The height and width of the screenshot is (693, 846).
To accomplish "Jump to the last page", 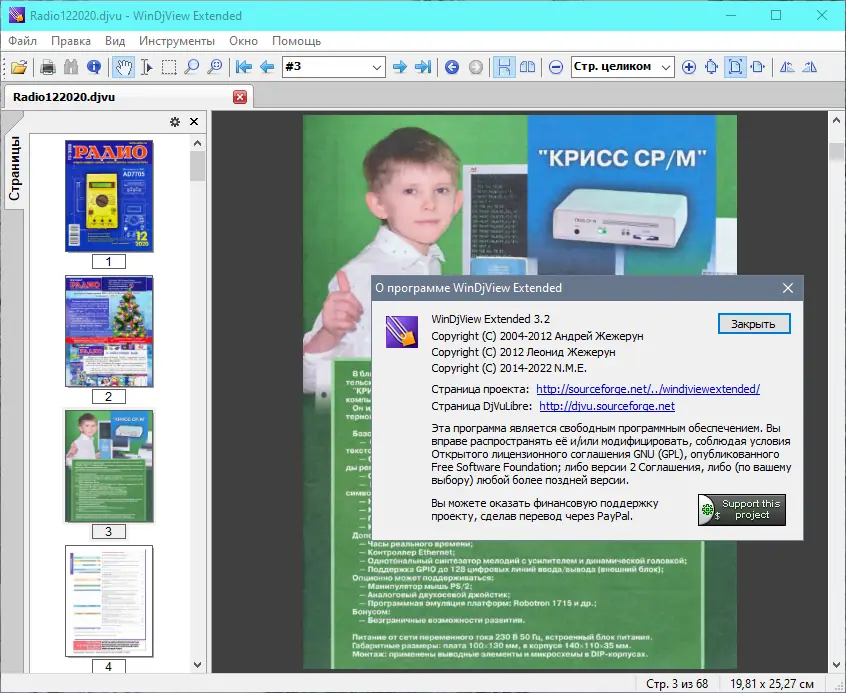I will pos(423,67).
